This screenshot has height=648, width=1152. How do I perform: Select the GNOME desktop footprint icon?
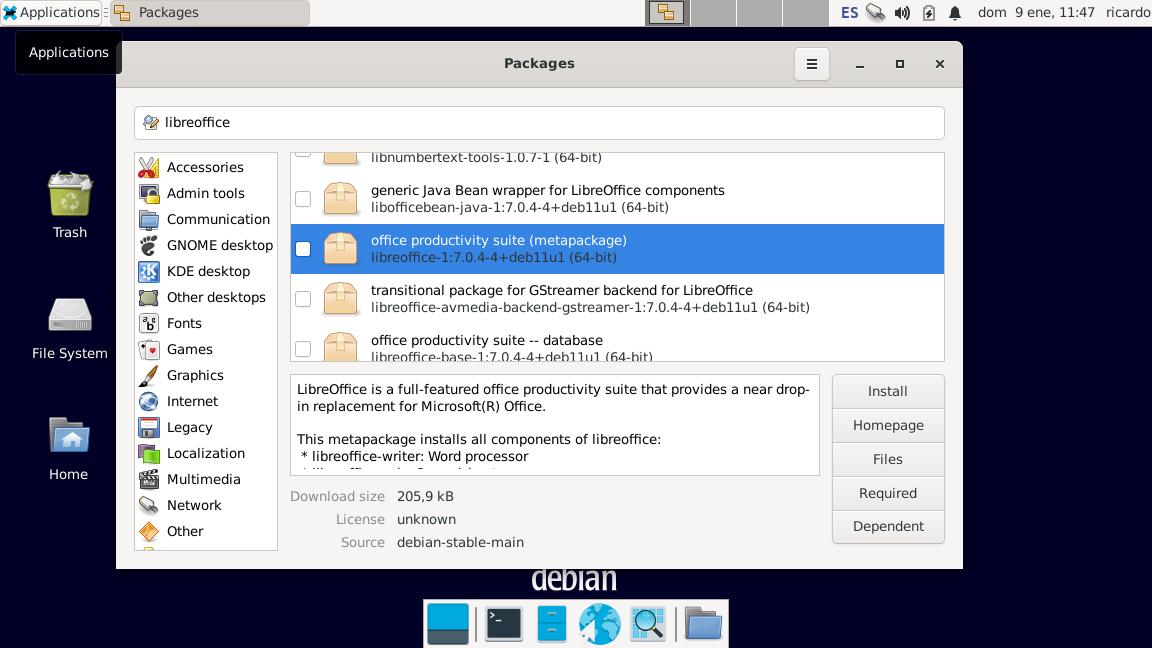coord(148,245)
